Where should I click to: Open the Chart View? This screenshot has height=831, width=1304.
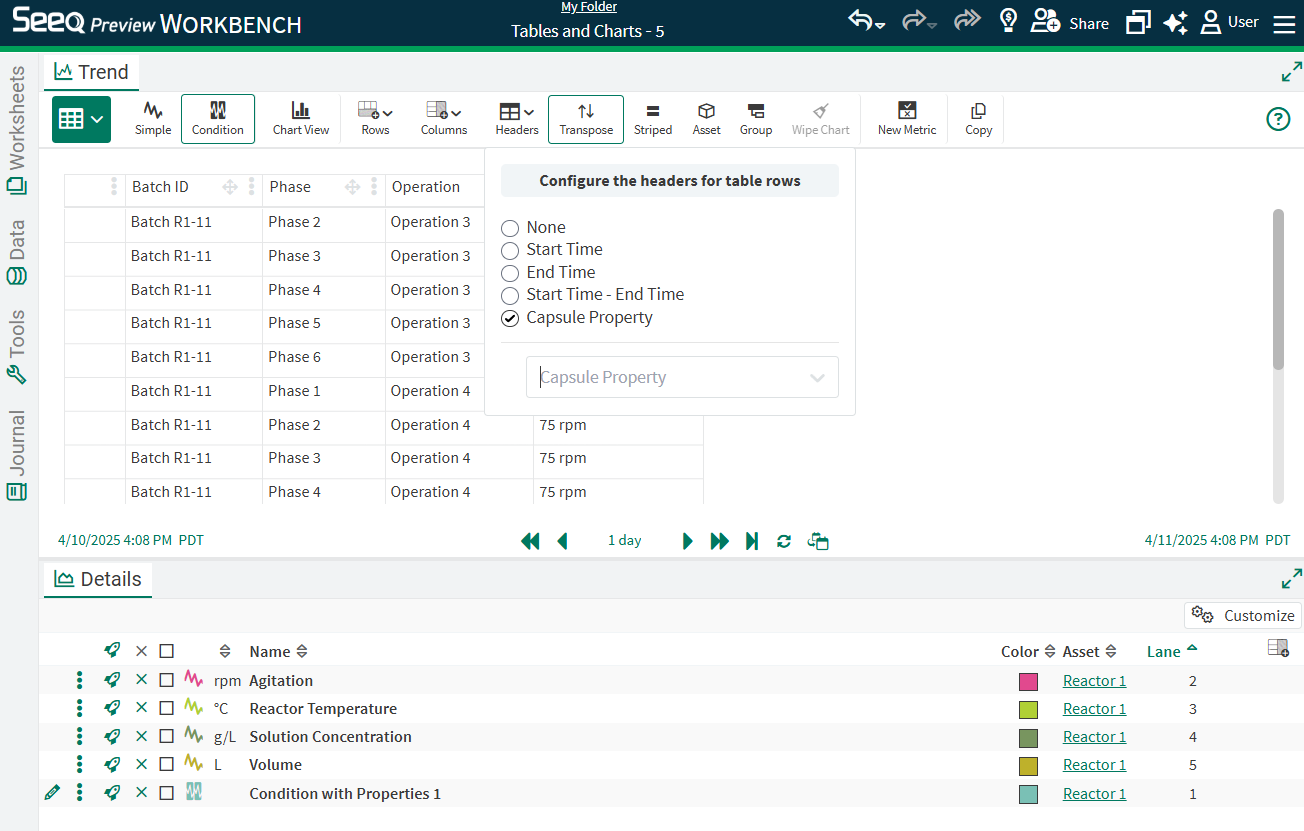pyautogui.click(x=301, y=118)
